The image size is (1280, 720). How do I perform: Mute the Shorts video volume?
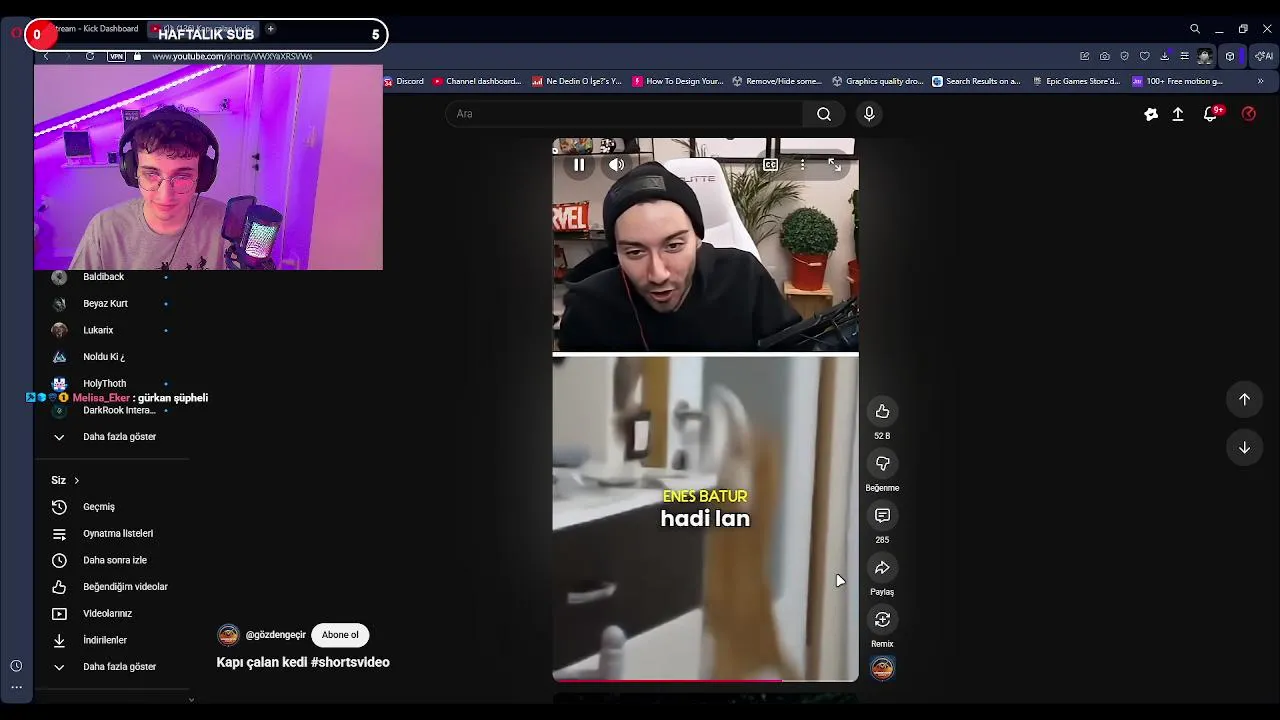(x=616, y=165)
